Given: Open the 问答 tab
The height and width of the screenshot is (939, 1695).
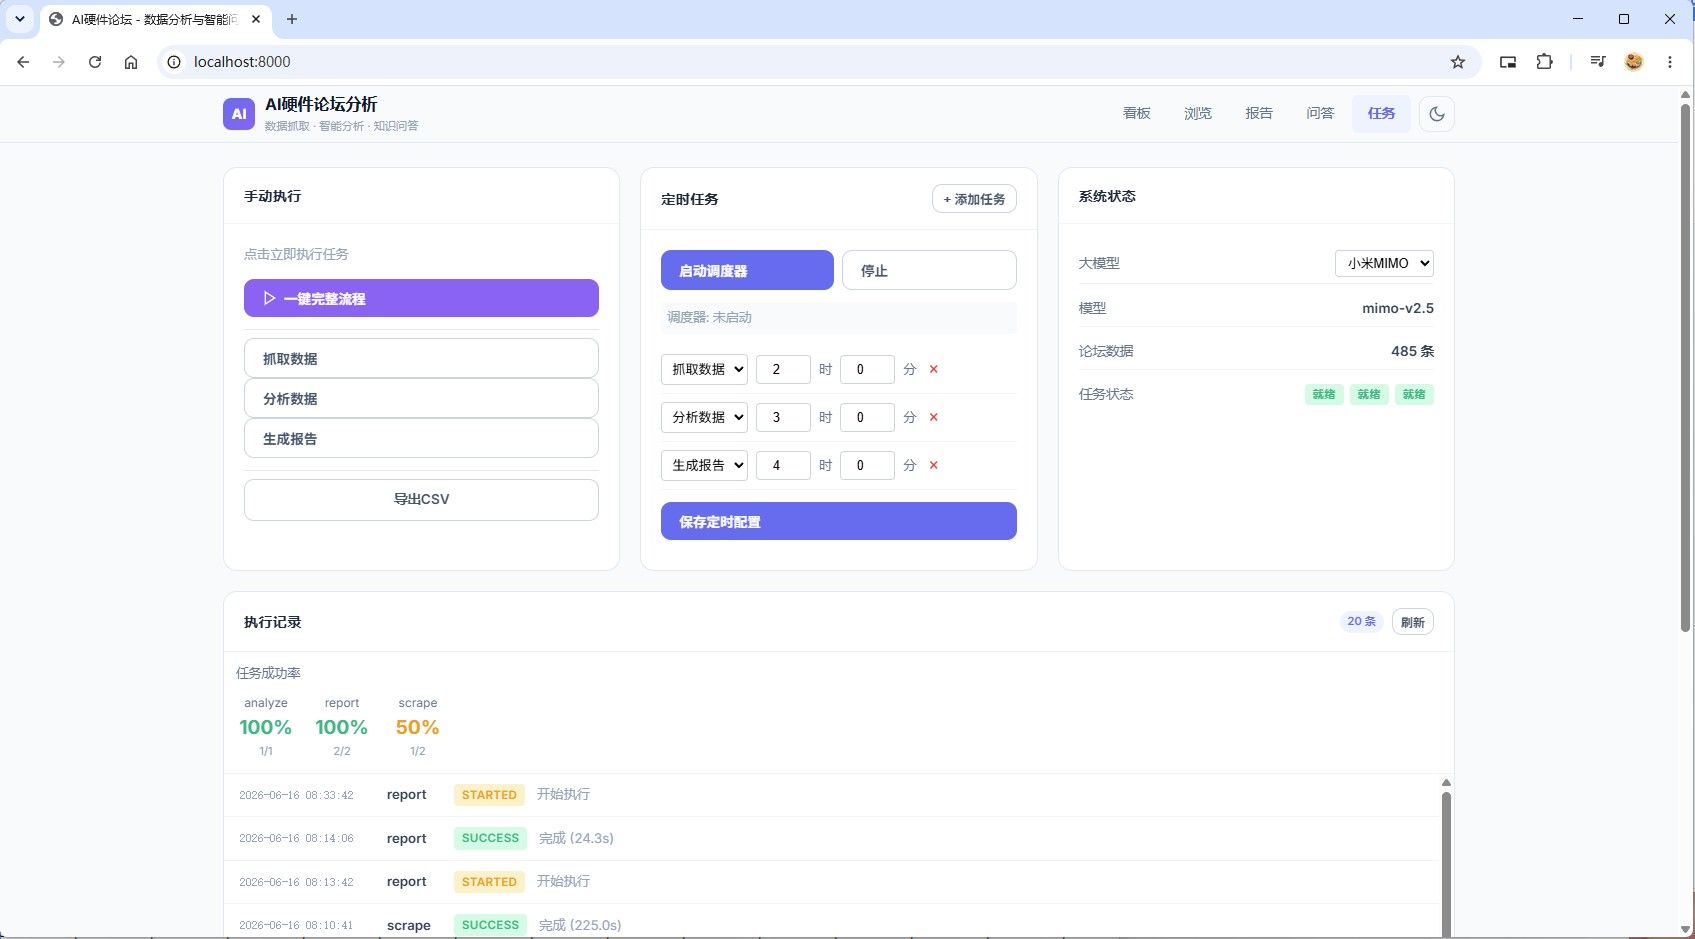Looking at the screenshot, I should pos(1320,114).
